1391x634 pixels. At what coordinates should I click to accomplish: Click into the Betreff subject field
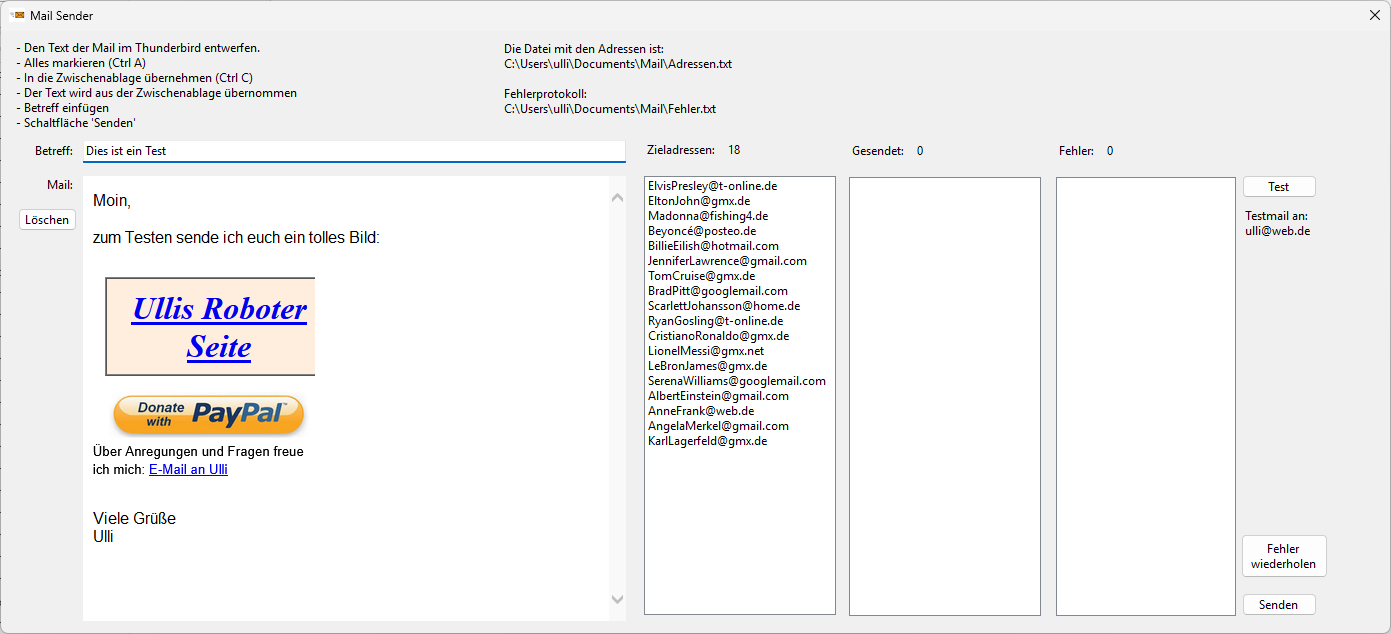353,151
